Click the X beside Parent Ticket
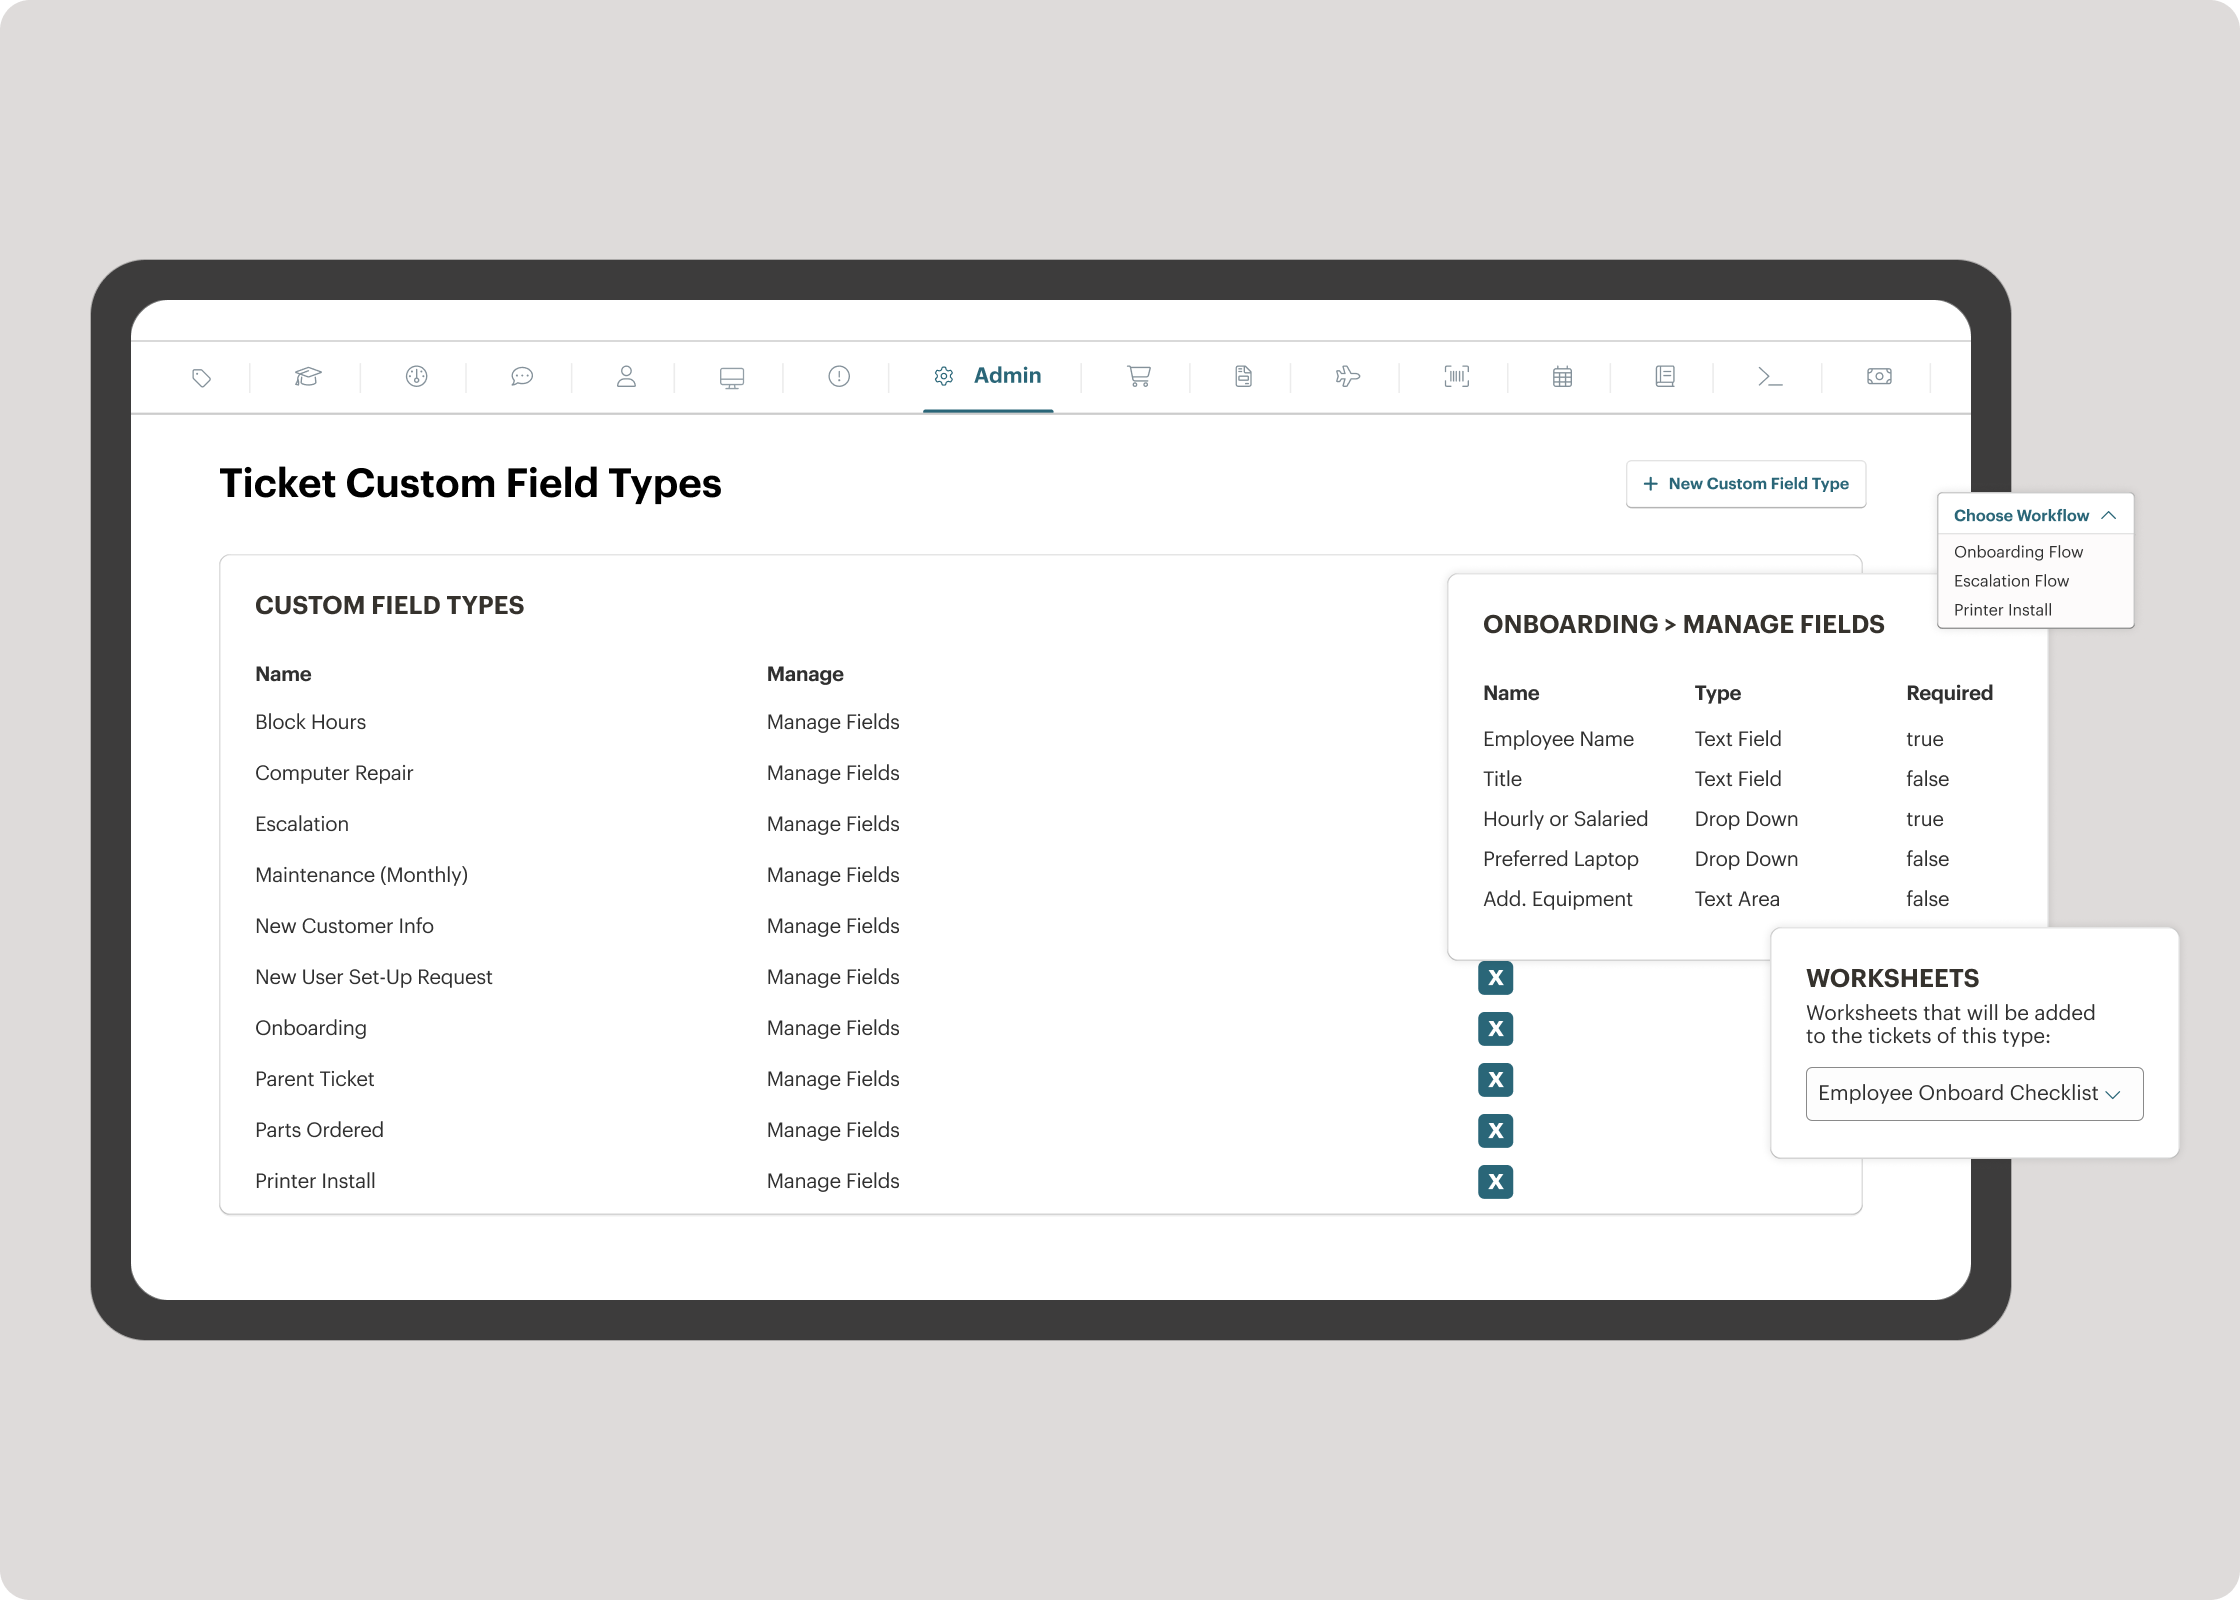This screenshot has width=2240, height=1600. (1495, 1079)
